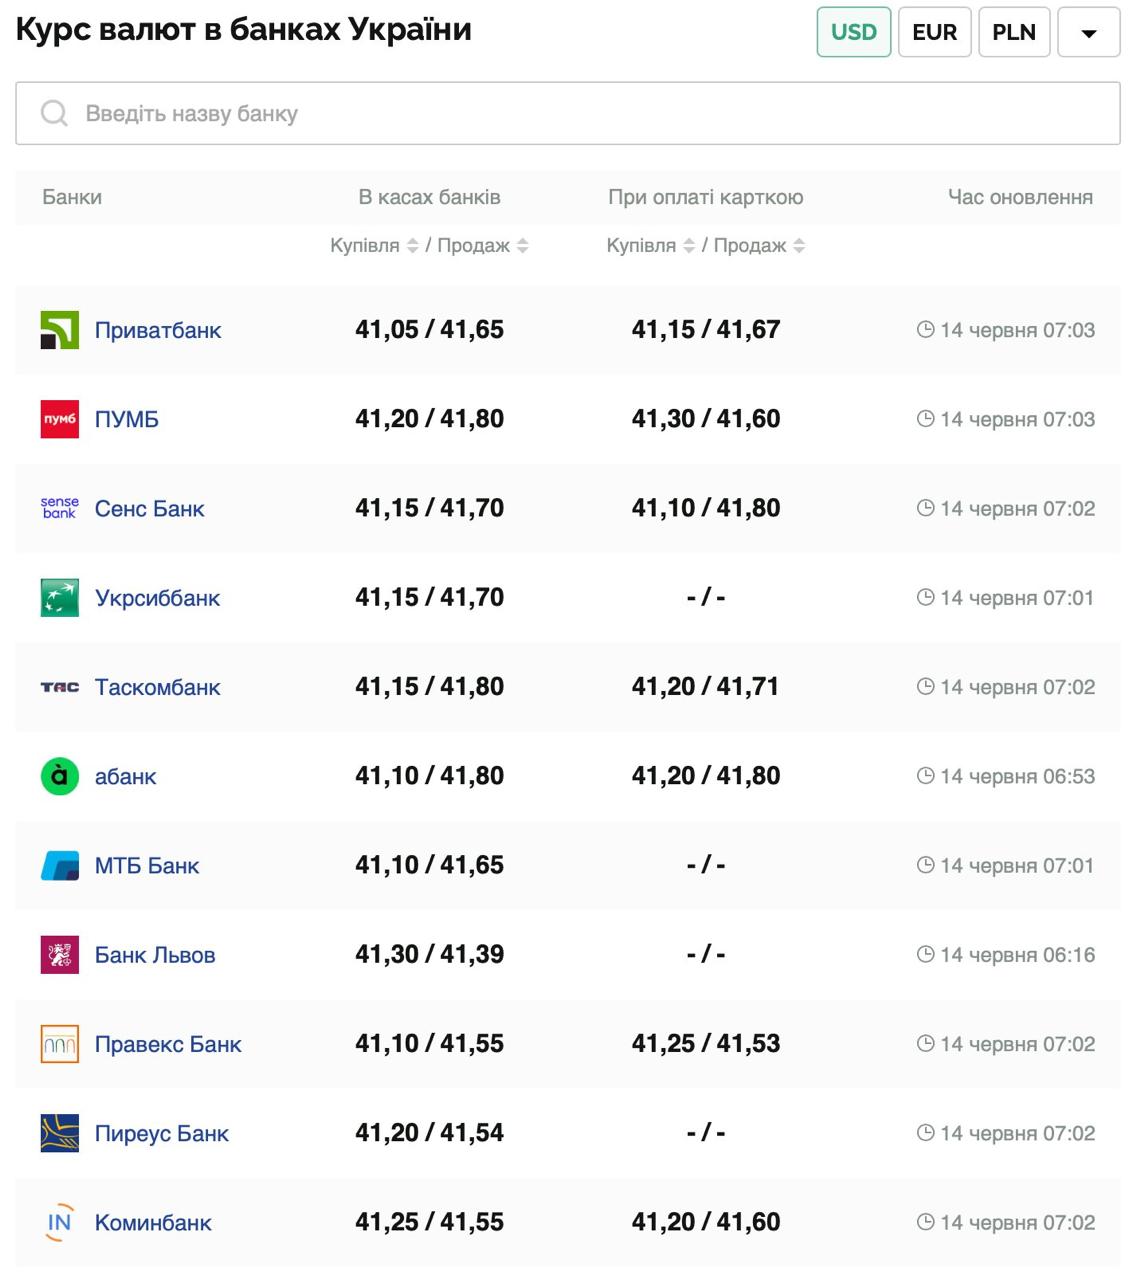This screenshot has width=1145, height=1280.
Task: Select the USD currency tab
Action: tap(853, 32)
